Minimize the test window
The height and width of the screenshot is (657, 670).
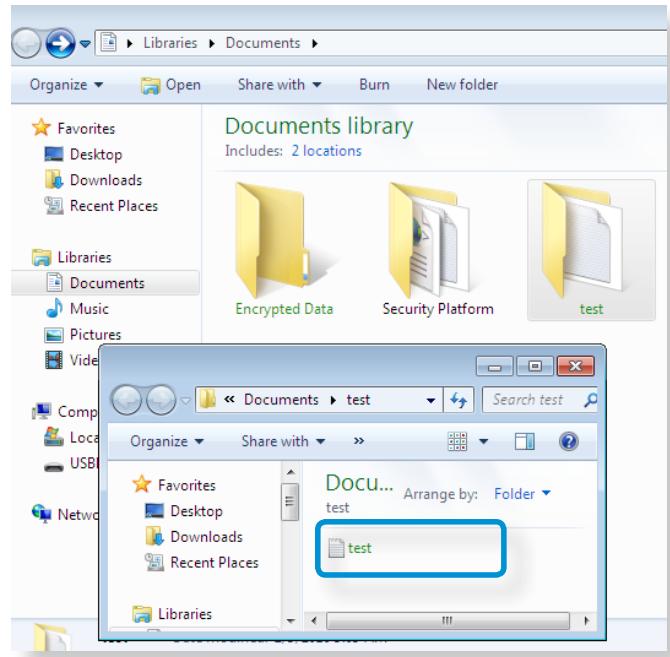click(x=495, y=366)
